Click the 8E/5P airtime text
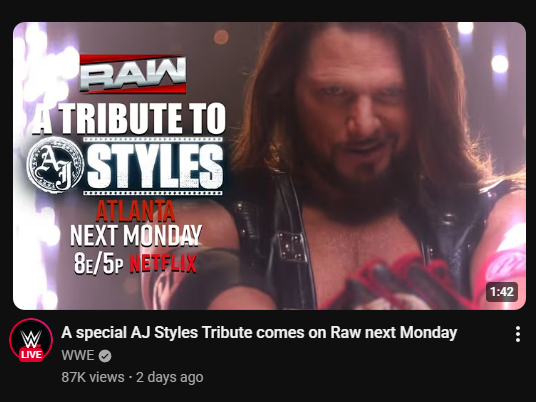 tap(99, 264)
